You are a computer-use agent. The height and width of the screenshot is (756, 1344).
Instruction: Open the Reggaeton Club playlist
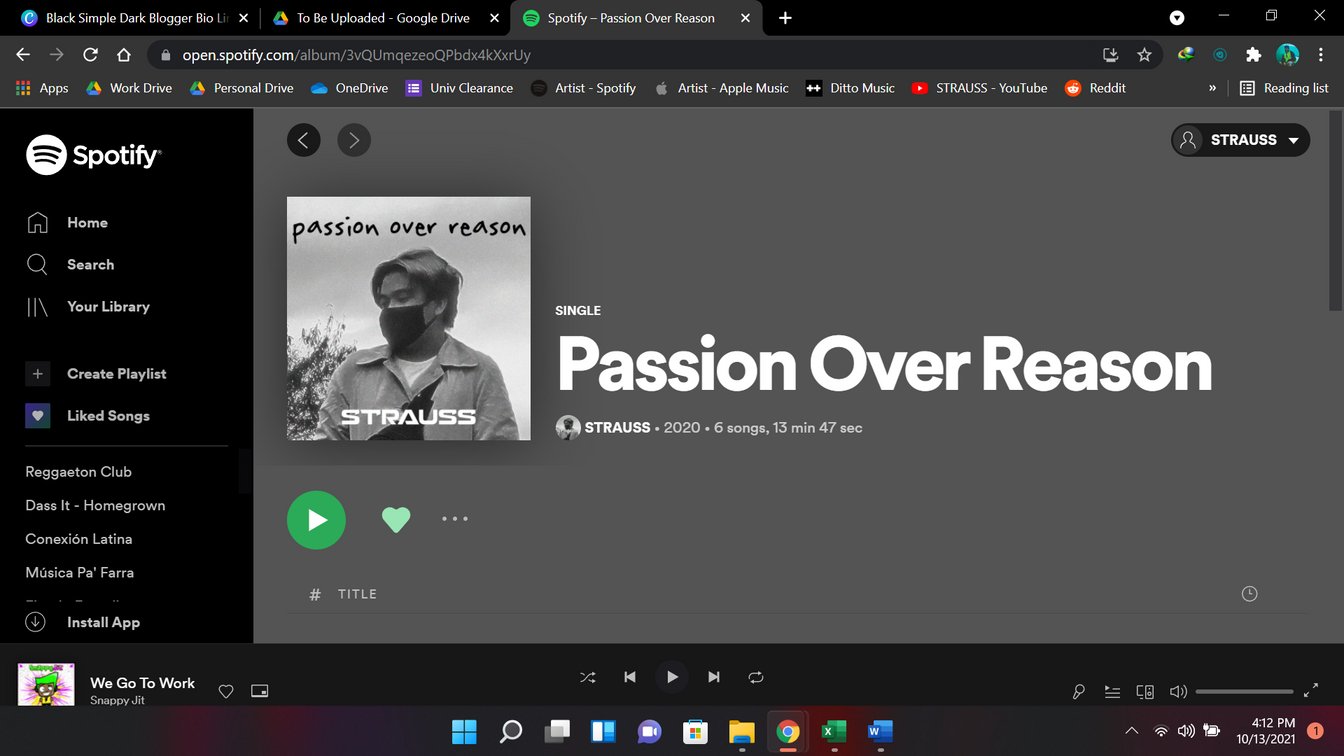tap(78, 472)
